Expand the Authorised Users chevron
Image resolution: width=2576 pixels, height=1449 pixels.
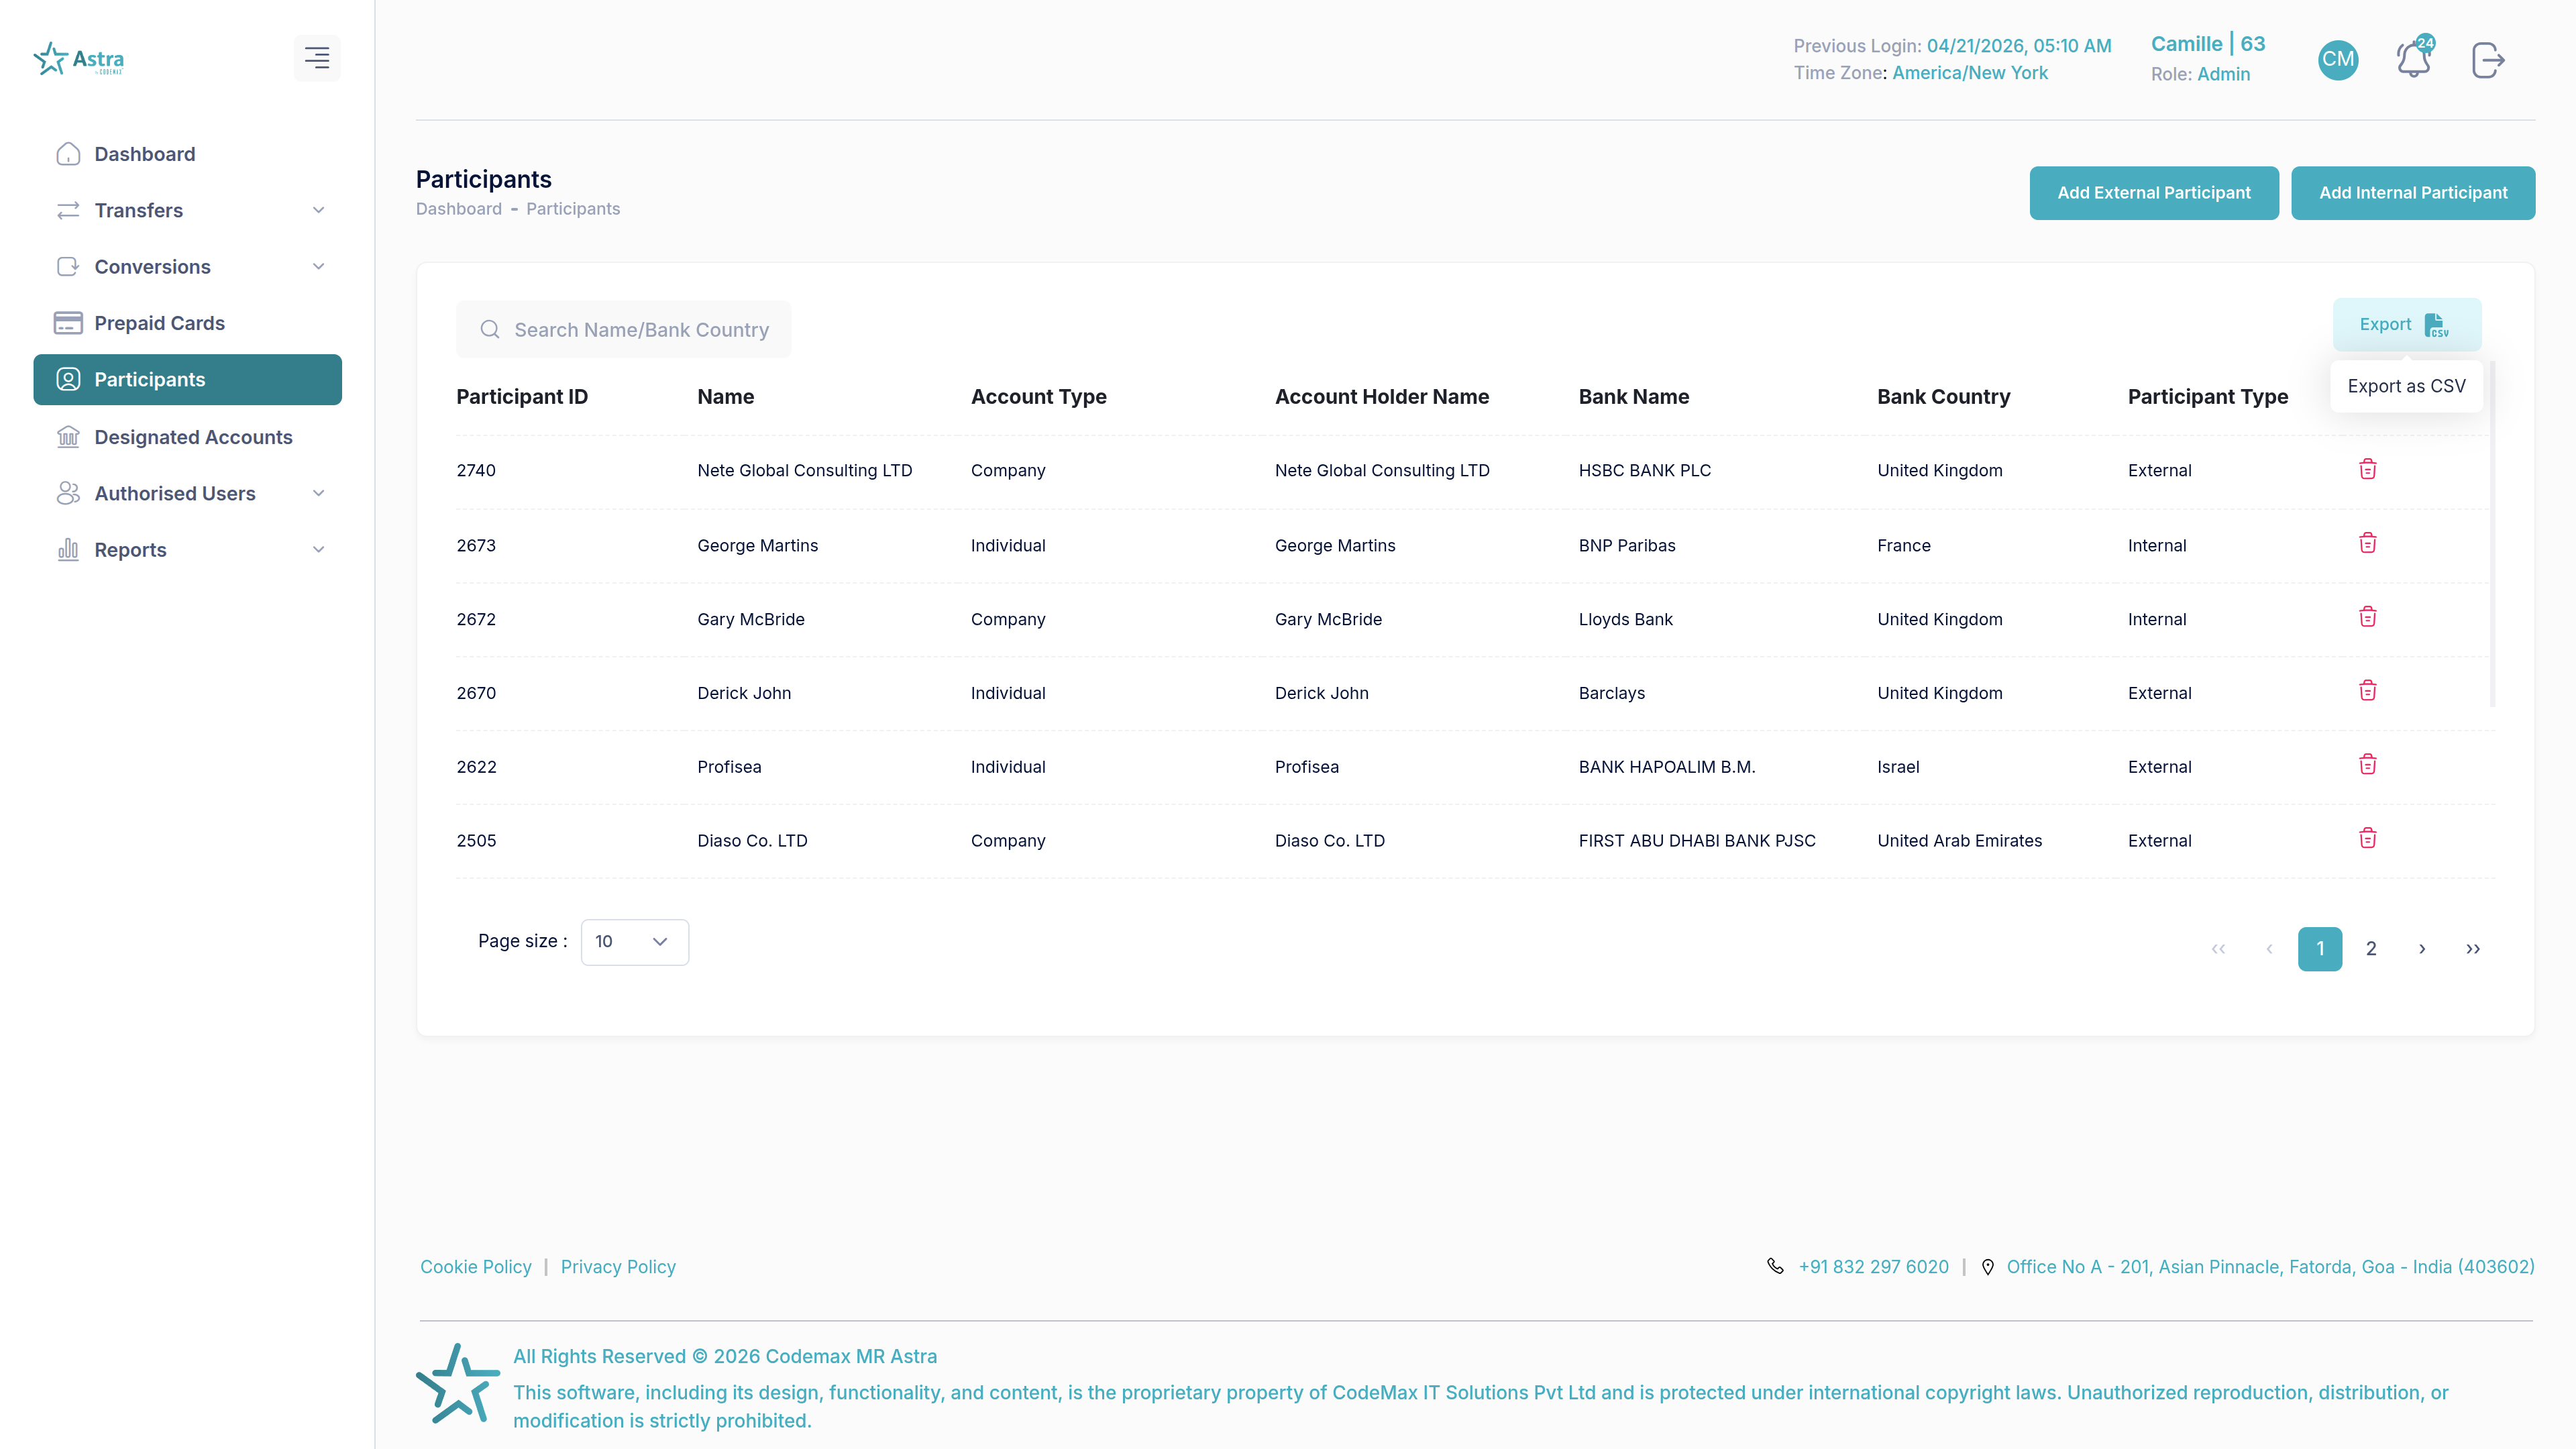coord(319,493)
